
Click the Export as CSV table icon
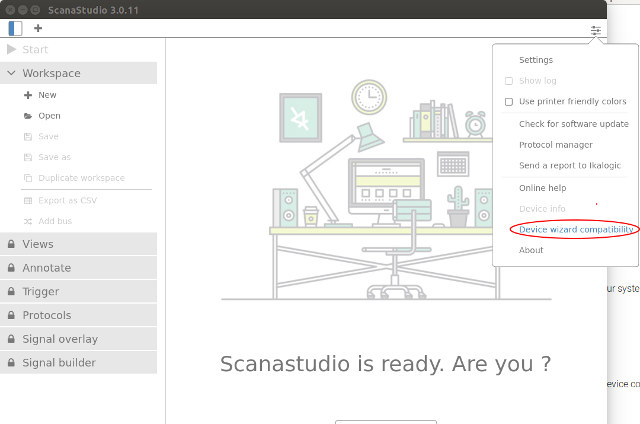click(28, 200)
